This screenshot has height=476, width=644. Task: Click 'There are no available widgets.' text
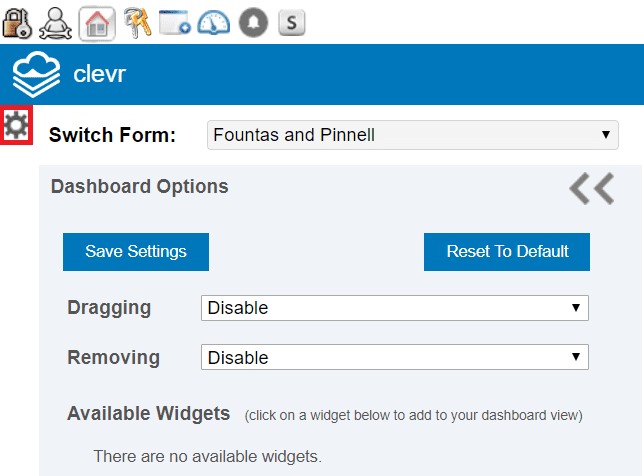[207, 456]
